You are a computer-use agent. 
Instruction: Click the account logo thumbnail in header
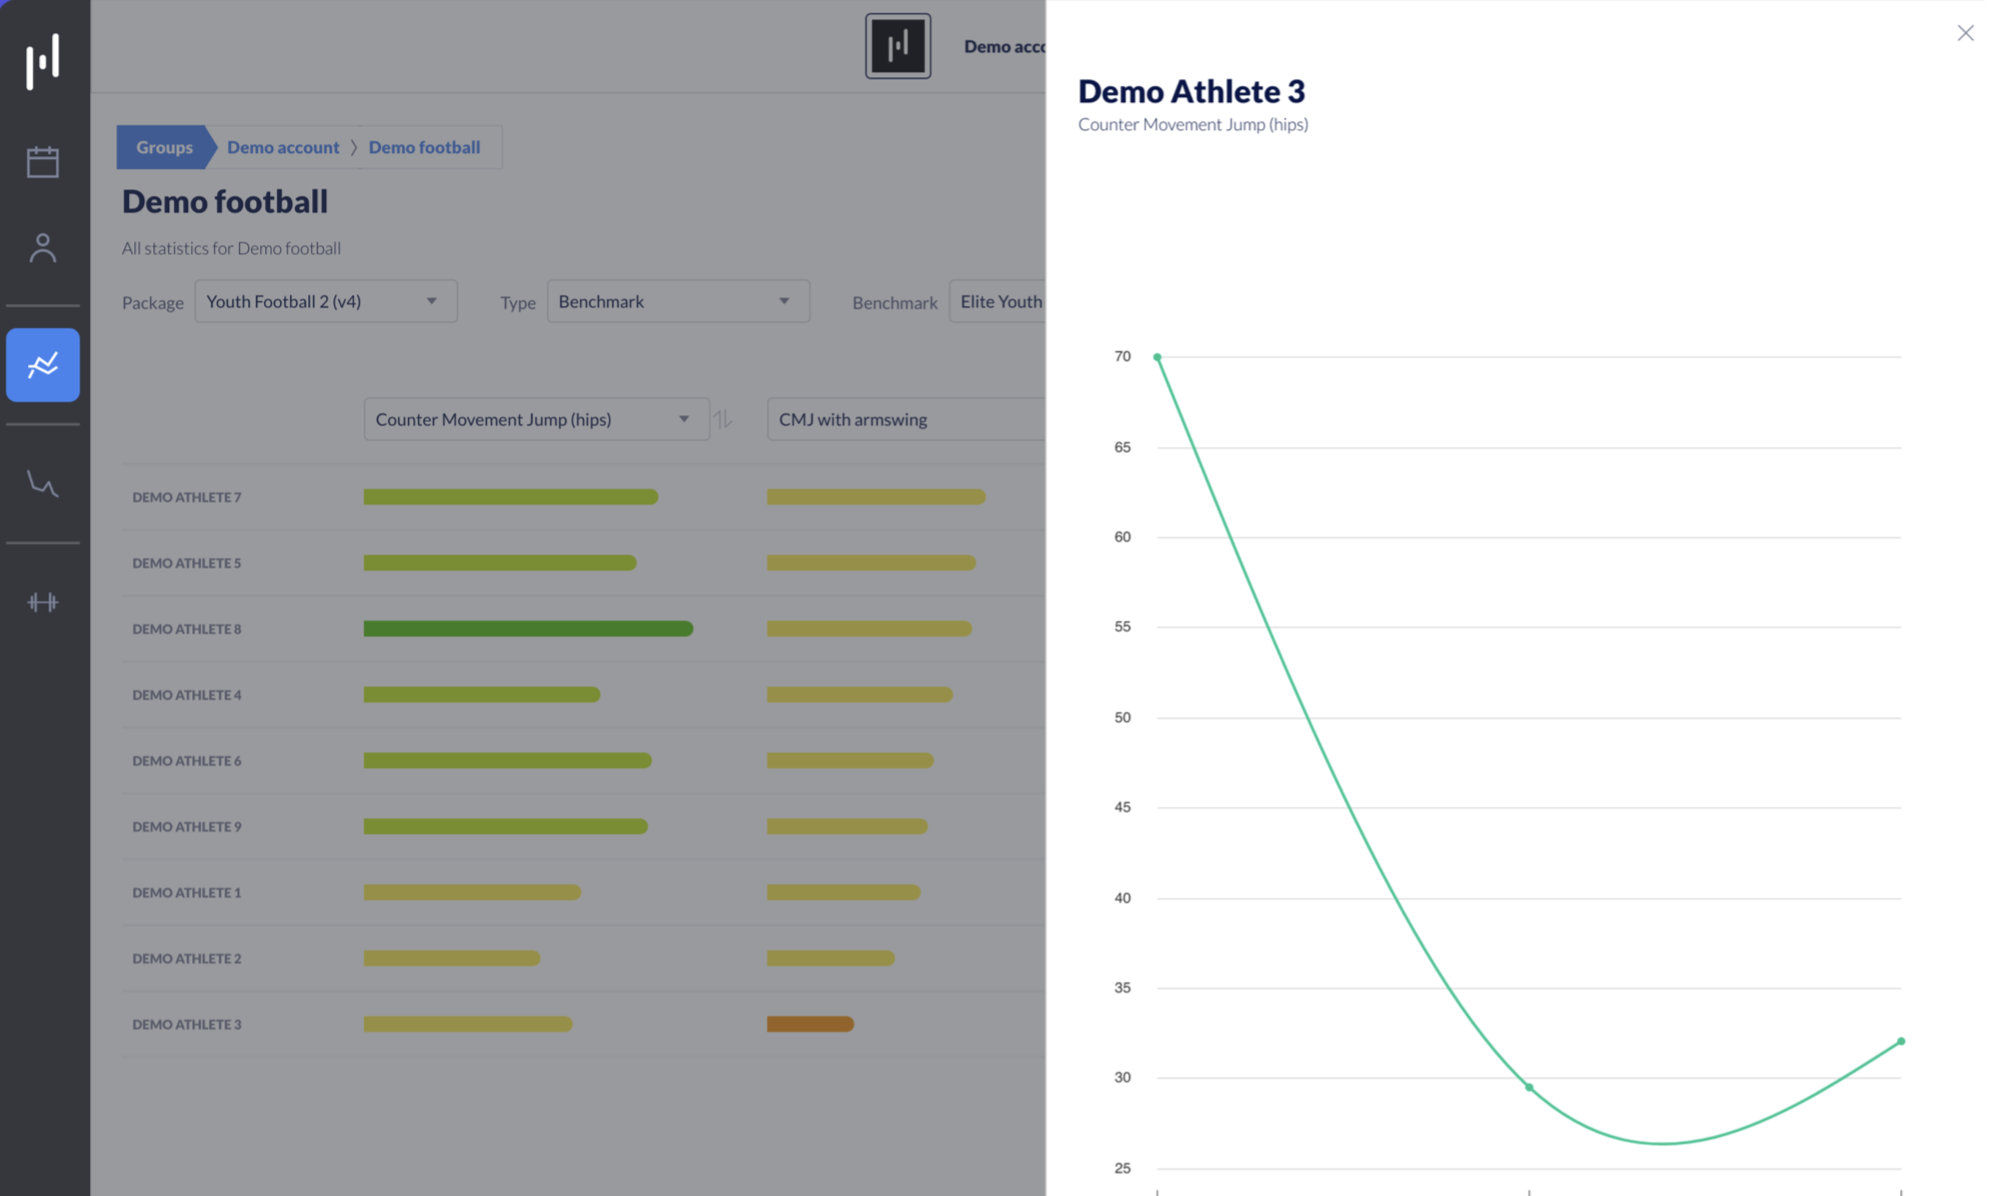(898, 46)
